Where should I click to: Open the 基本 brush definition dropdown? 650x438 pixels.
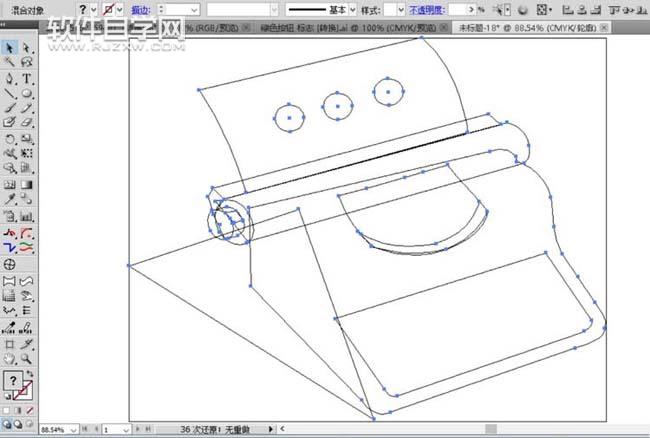[352, 10]
